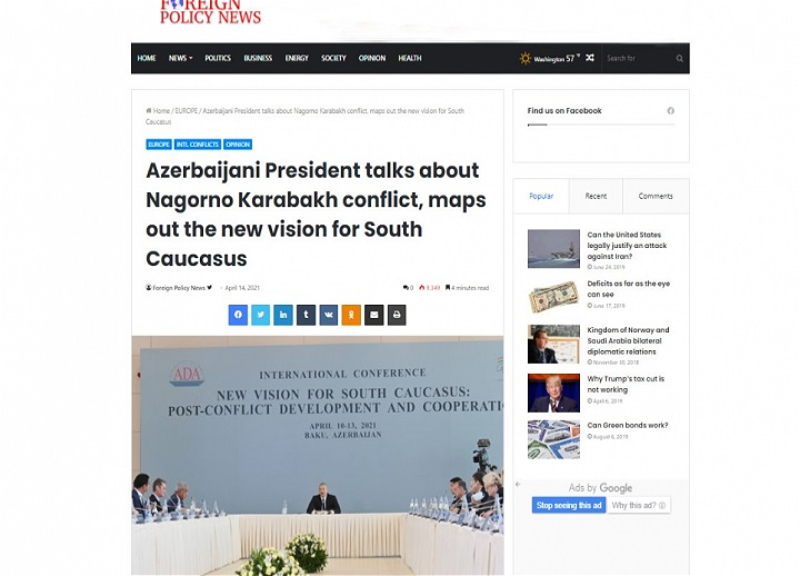The image size is (800, 576).
Task: Share via Odnoklassniki orange icon
Action: point(352,315)
